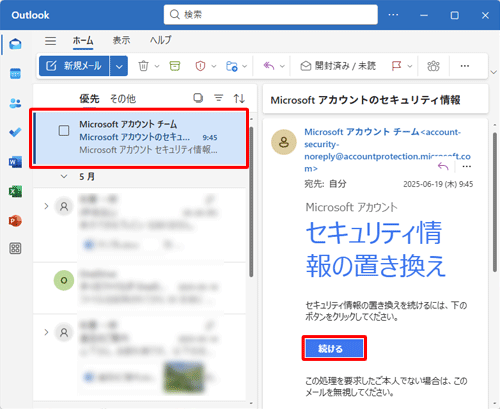500x409 pixels.
Task: Click the 宛先: 自分 recipient line
Action: click(x=325, y=184)
